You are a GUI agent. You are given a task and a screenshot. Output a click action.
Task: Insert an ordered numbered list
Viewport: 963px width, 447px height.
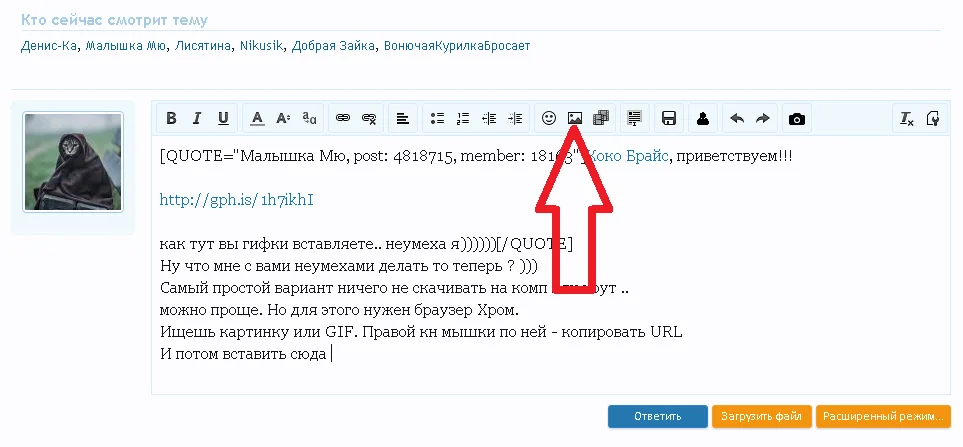point(463,119)
